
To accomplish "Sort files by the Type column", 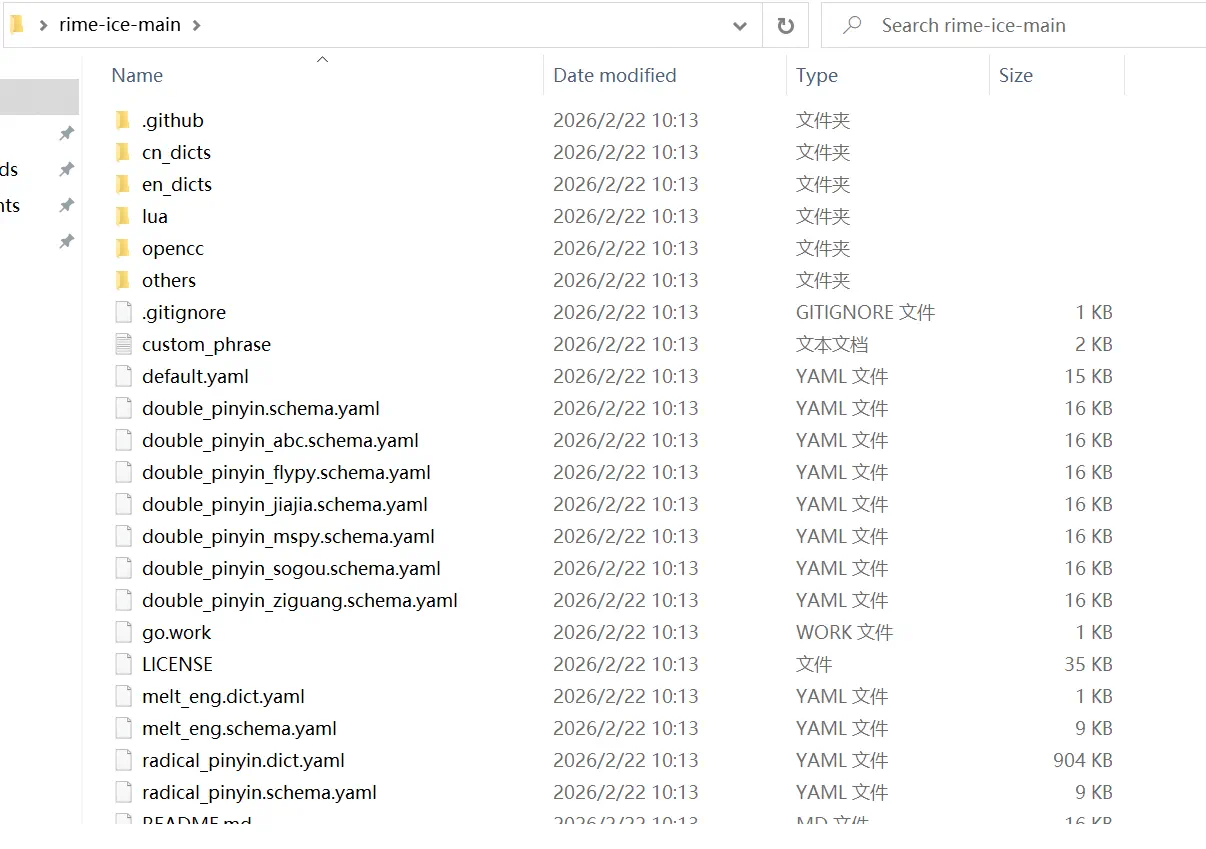I will (x=816, y=76).
